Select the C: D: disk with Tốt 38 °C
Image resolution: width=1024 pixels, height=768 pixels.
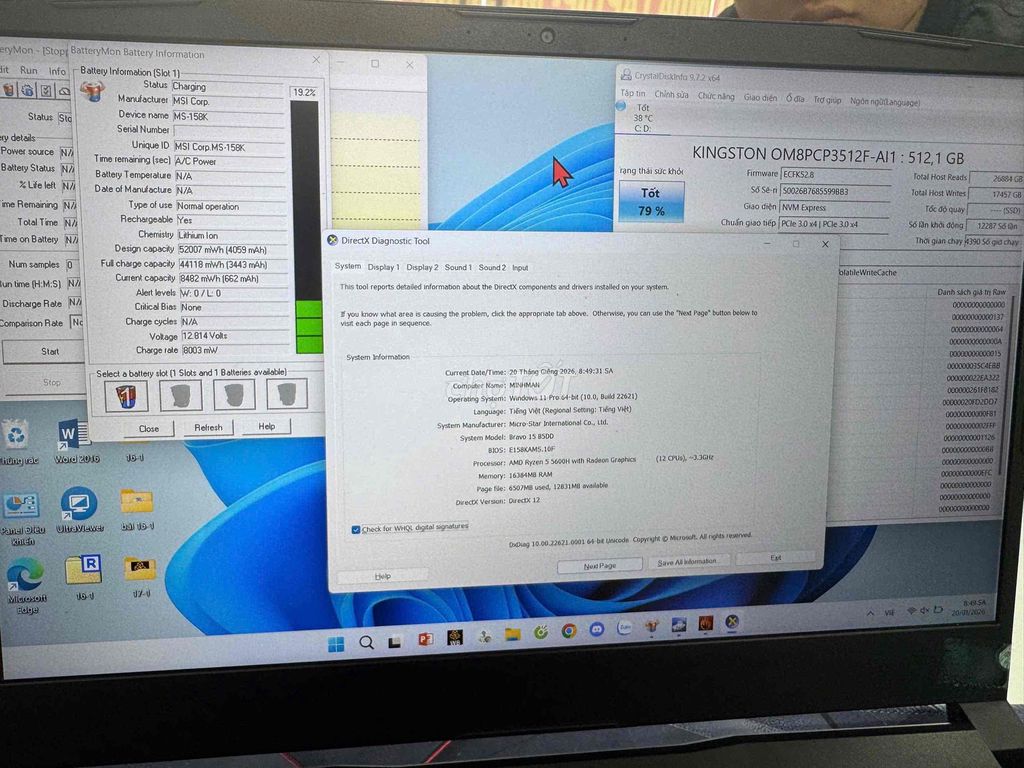tap(642, 117)
